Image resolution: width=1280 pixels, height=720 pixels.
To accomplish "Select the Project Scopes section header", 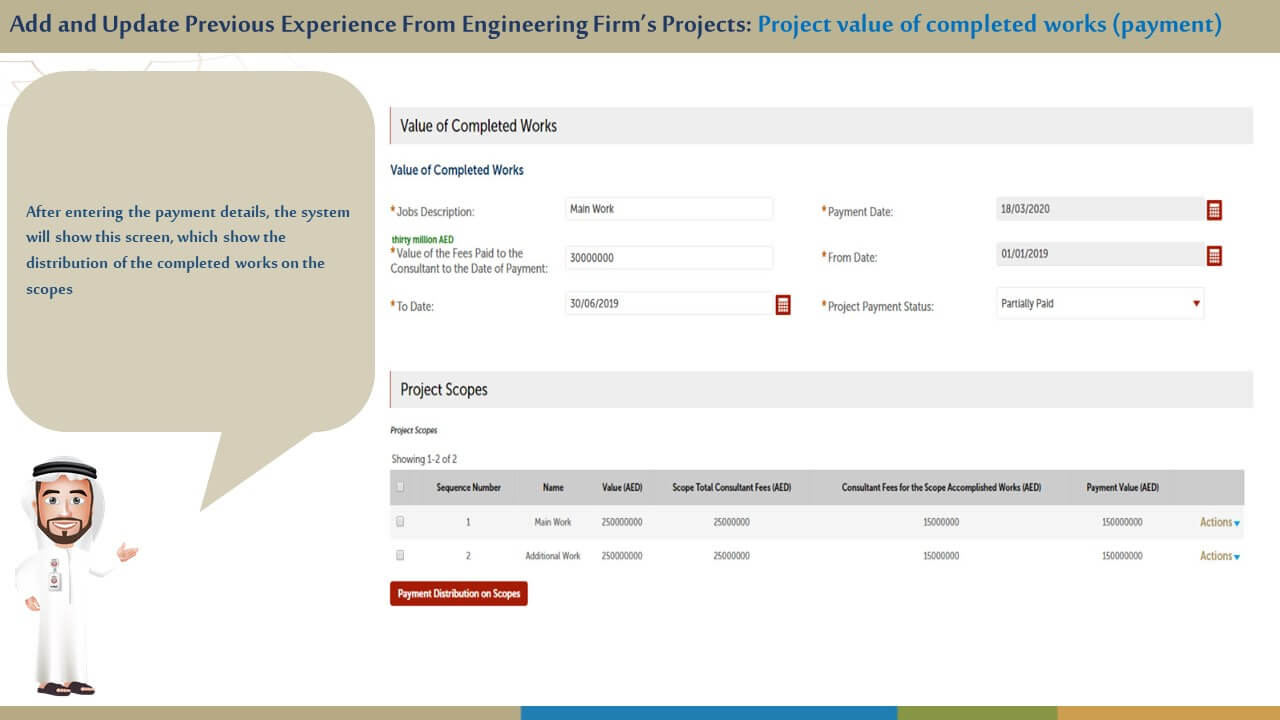I will 444,390.
